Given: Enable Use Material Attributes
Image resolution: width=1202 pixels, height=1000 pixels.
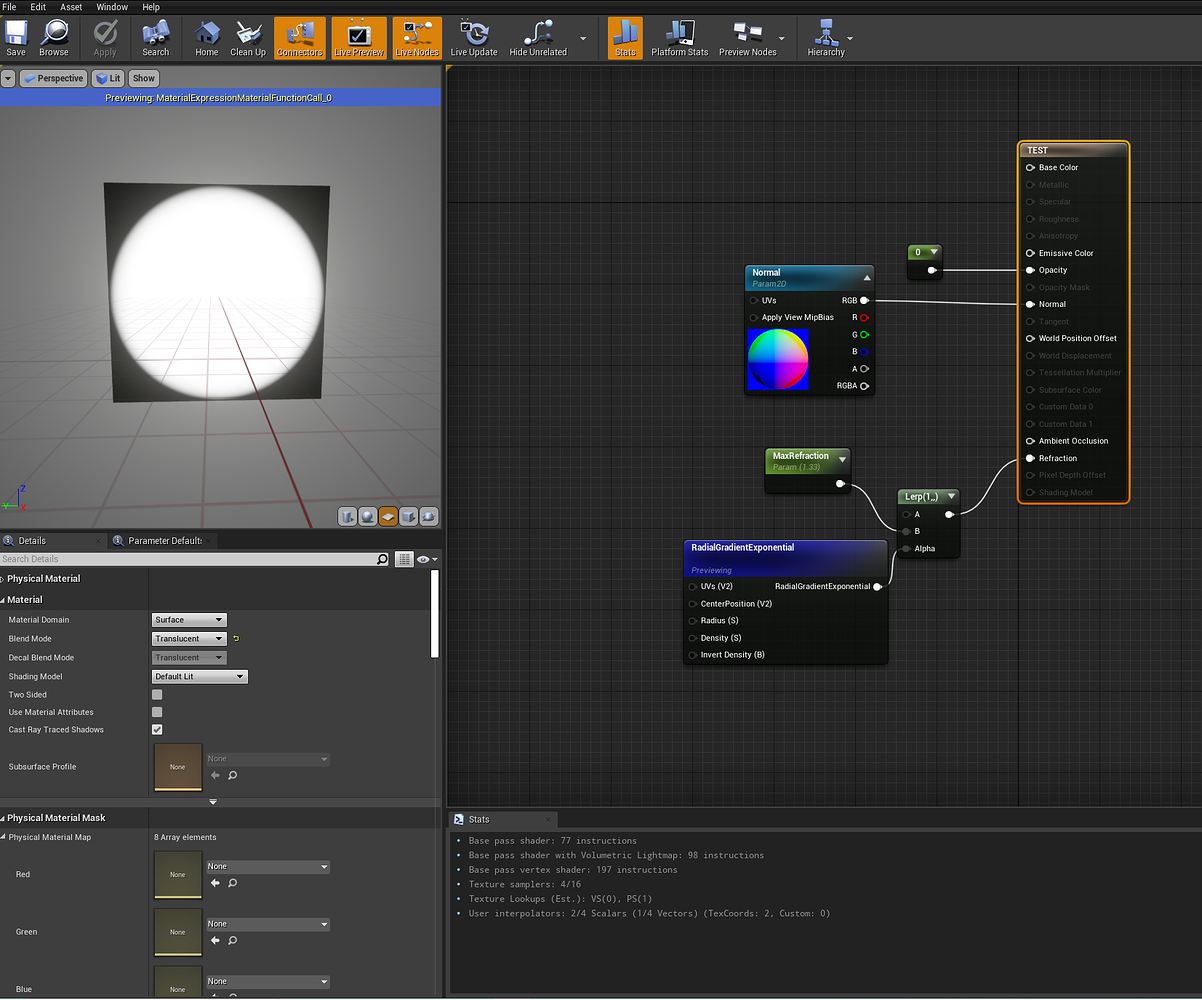Looking at the screenshot, I should click(x=156, y=712).
